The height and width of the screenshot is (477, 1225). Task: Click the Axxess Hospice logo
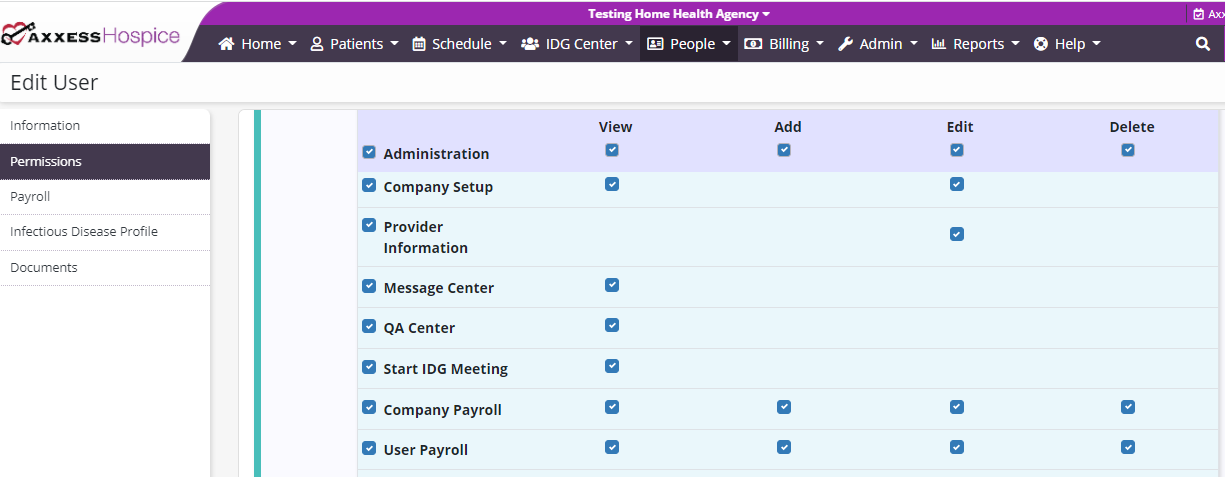(90, 36)
